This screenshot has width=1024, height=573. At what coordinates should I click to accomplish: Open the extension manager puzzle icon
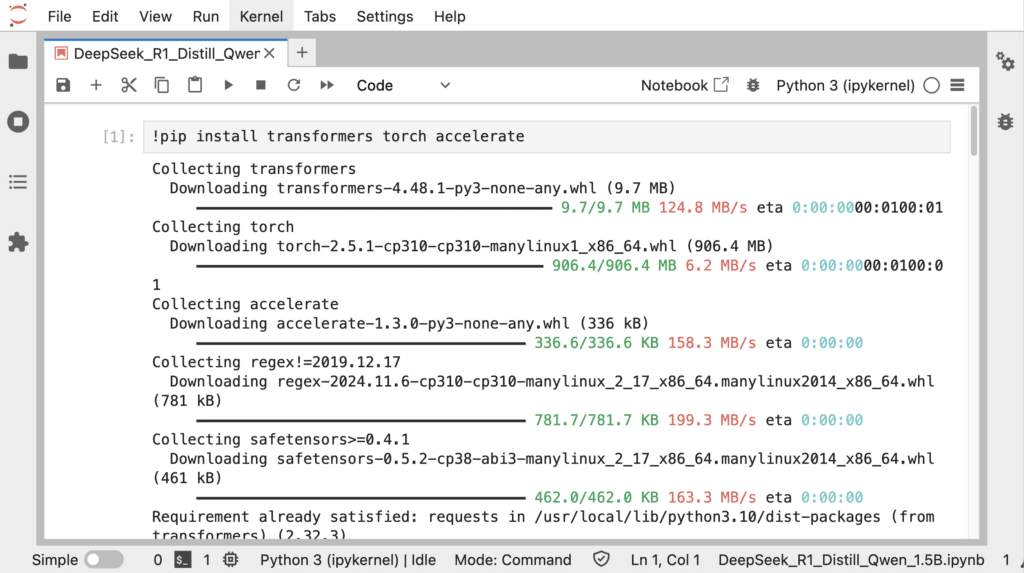[18, 242]
